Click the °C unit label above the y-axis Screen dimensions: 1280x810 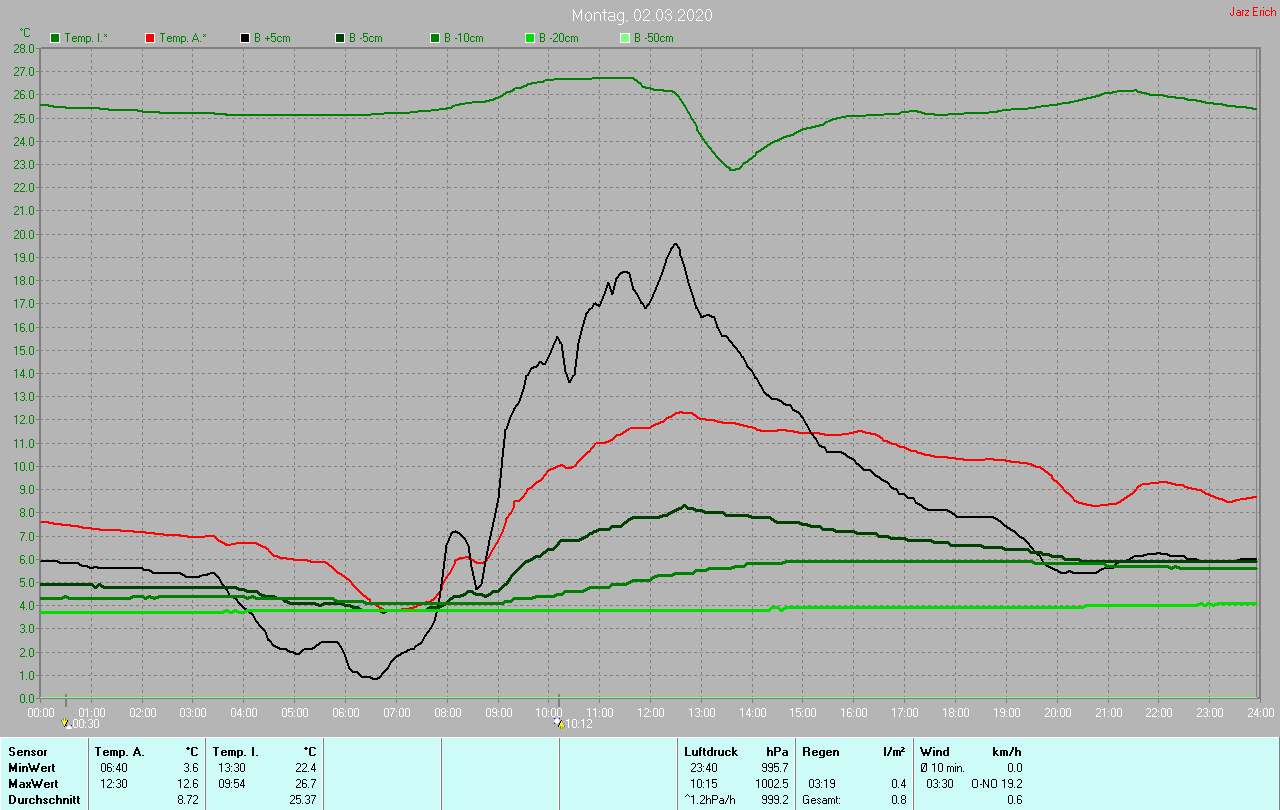[25, 32]
